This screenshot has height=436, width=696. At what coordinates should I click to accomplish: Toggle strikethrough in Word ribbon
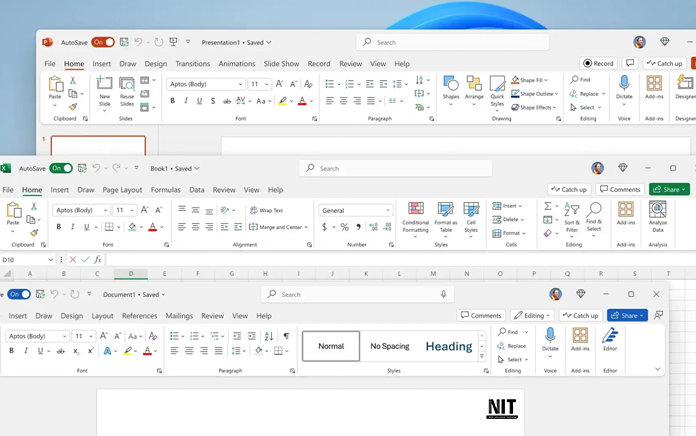[61, 351]
